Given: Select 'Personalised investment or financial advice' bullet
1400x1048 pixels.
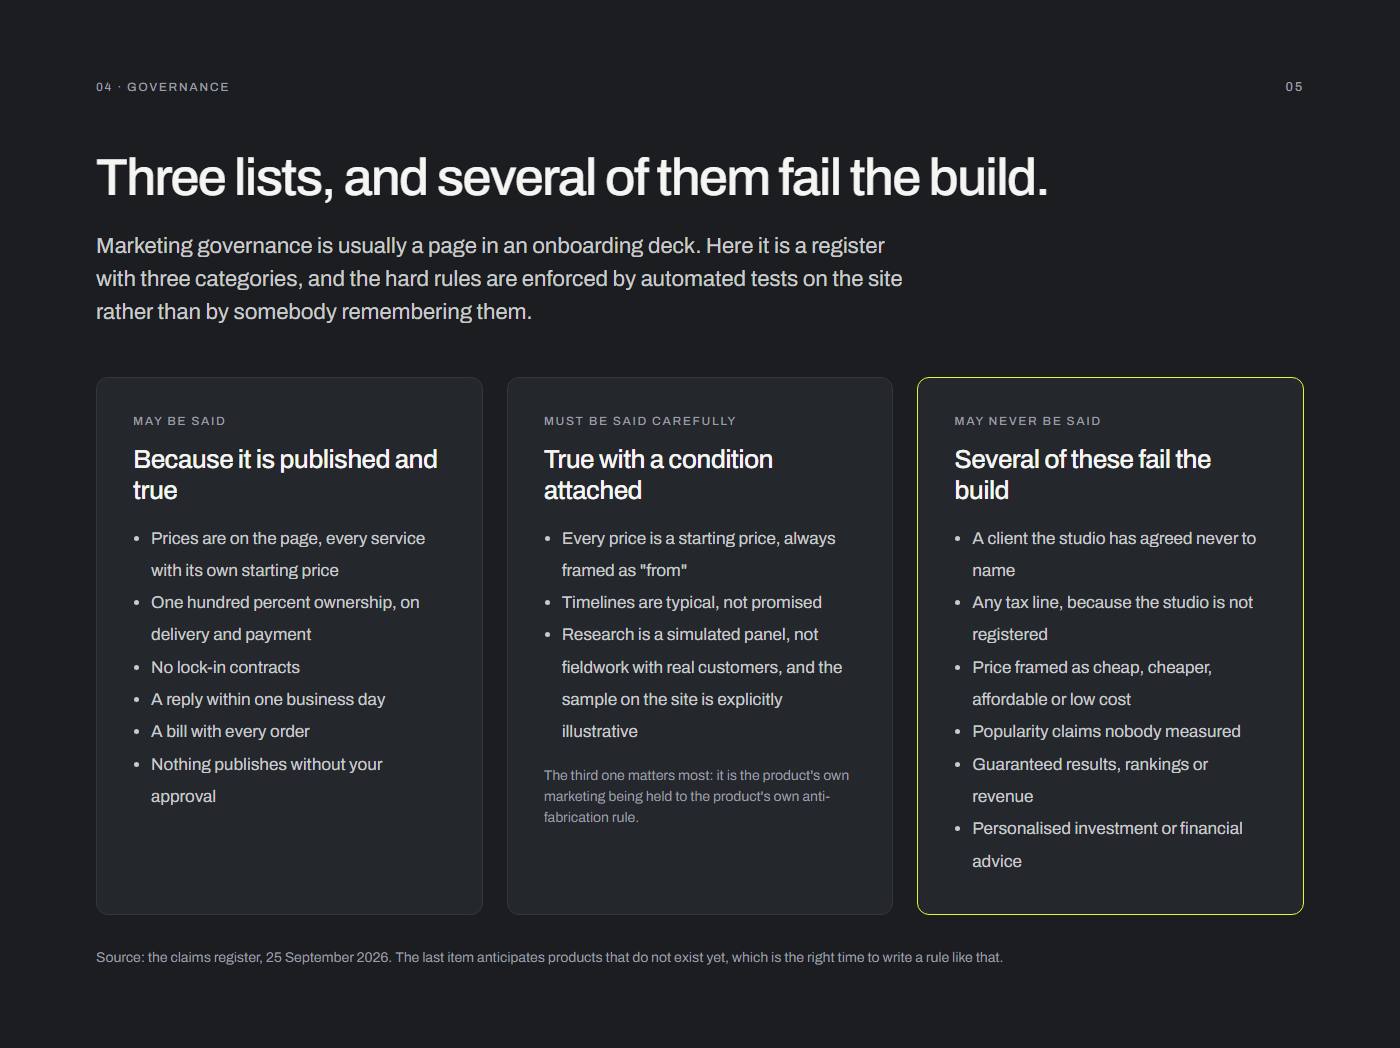Looking at the screenshot, I should coord(1107,845).
